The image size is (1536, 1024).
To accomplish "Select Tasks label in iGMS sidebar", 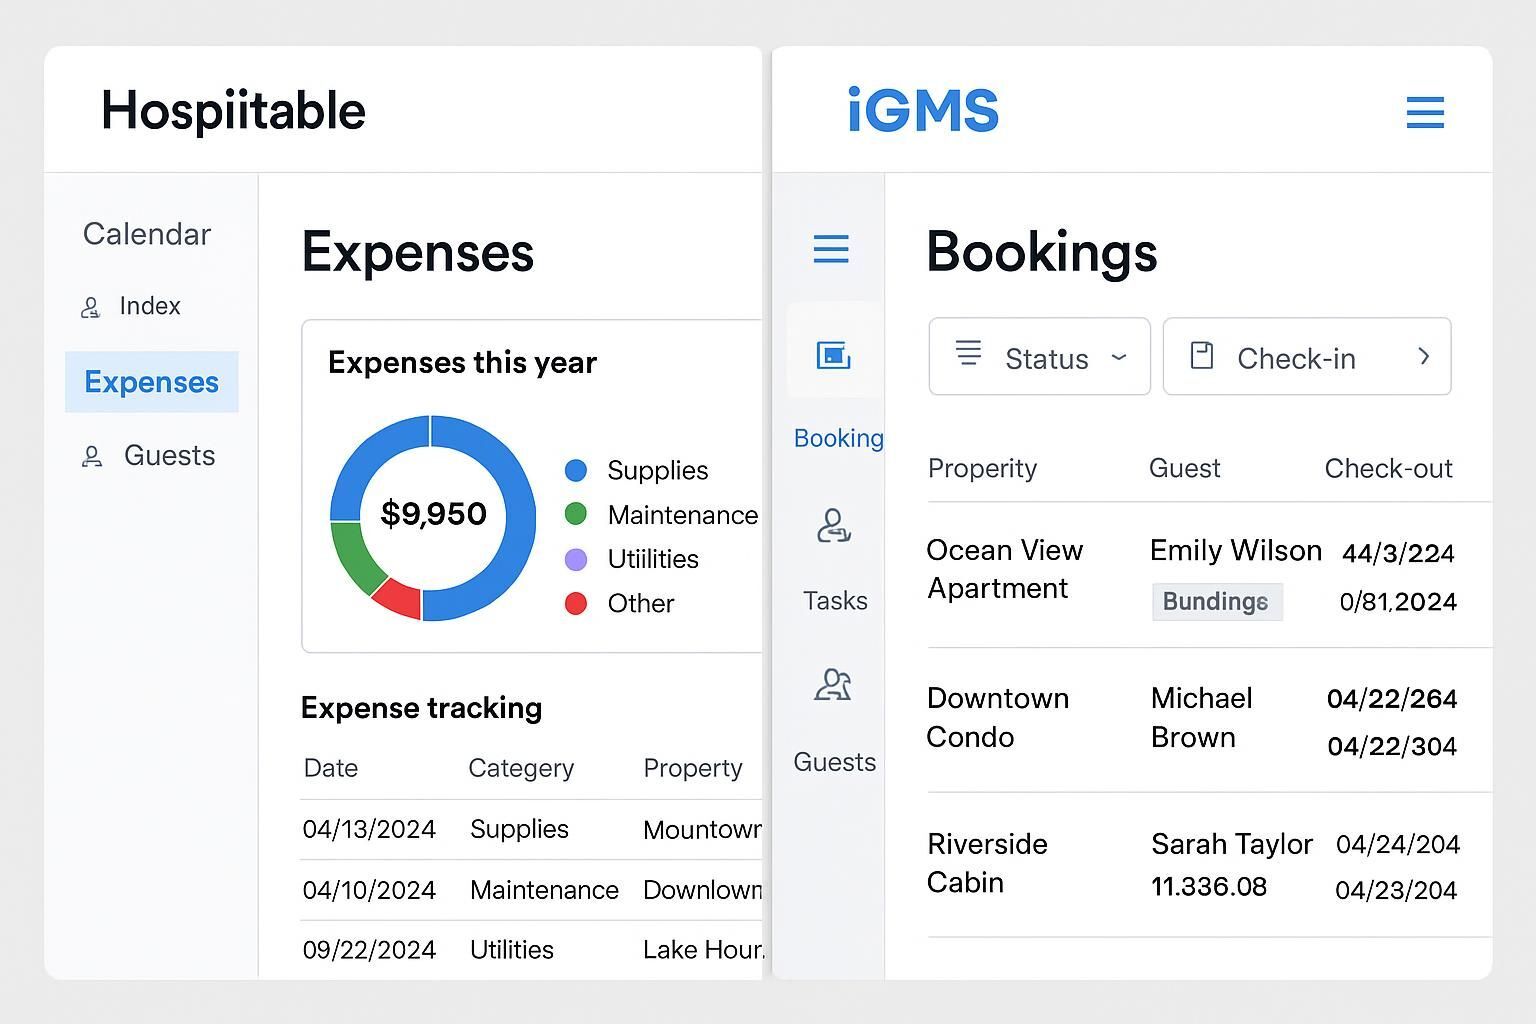I will pyautogui.click(x=835, y=601).
